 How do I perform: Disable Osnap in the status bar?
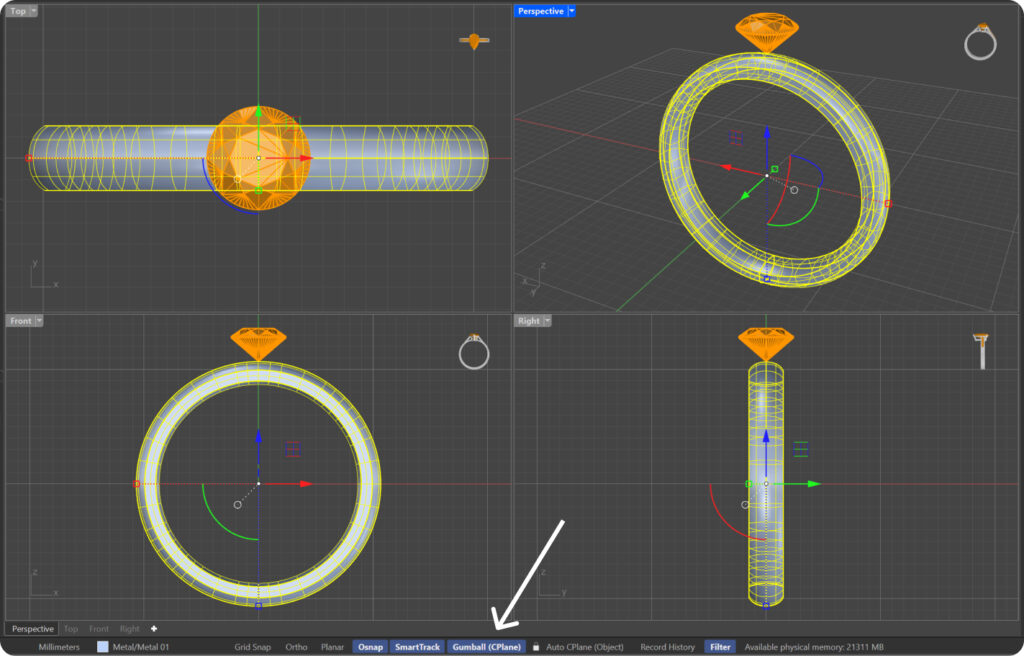pyautogui.click(x=369, y=647)
